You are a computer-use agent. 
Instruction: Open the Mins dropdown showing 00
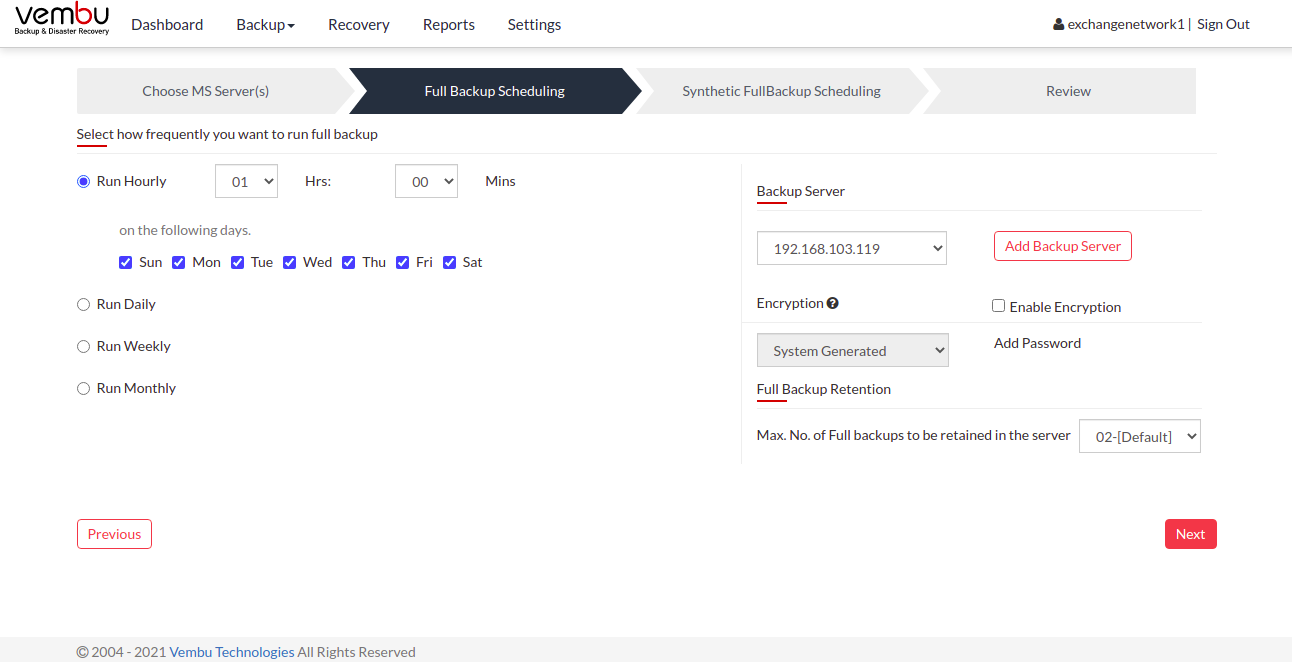[x=426, y=181]
